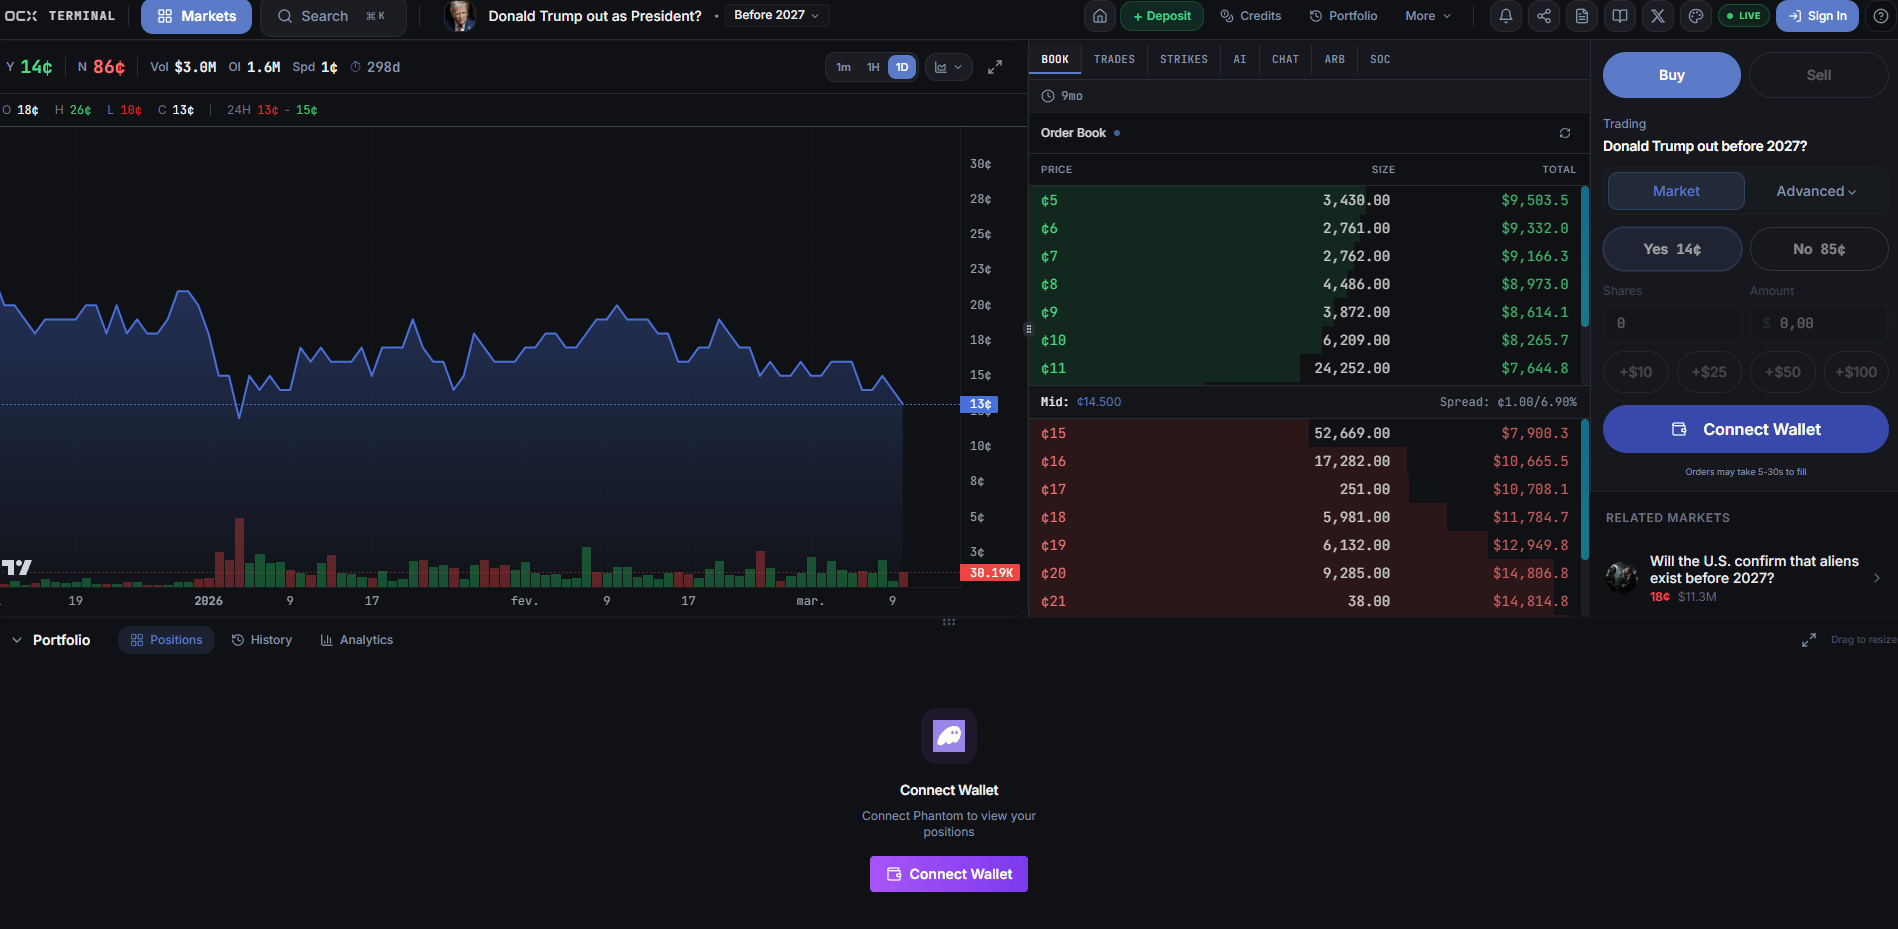Refresh the Order Book
This screenshot has width=1898, height=929.
pyautogui.click(x=1565, y=133)
